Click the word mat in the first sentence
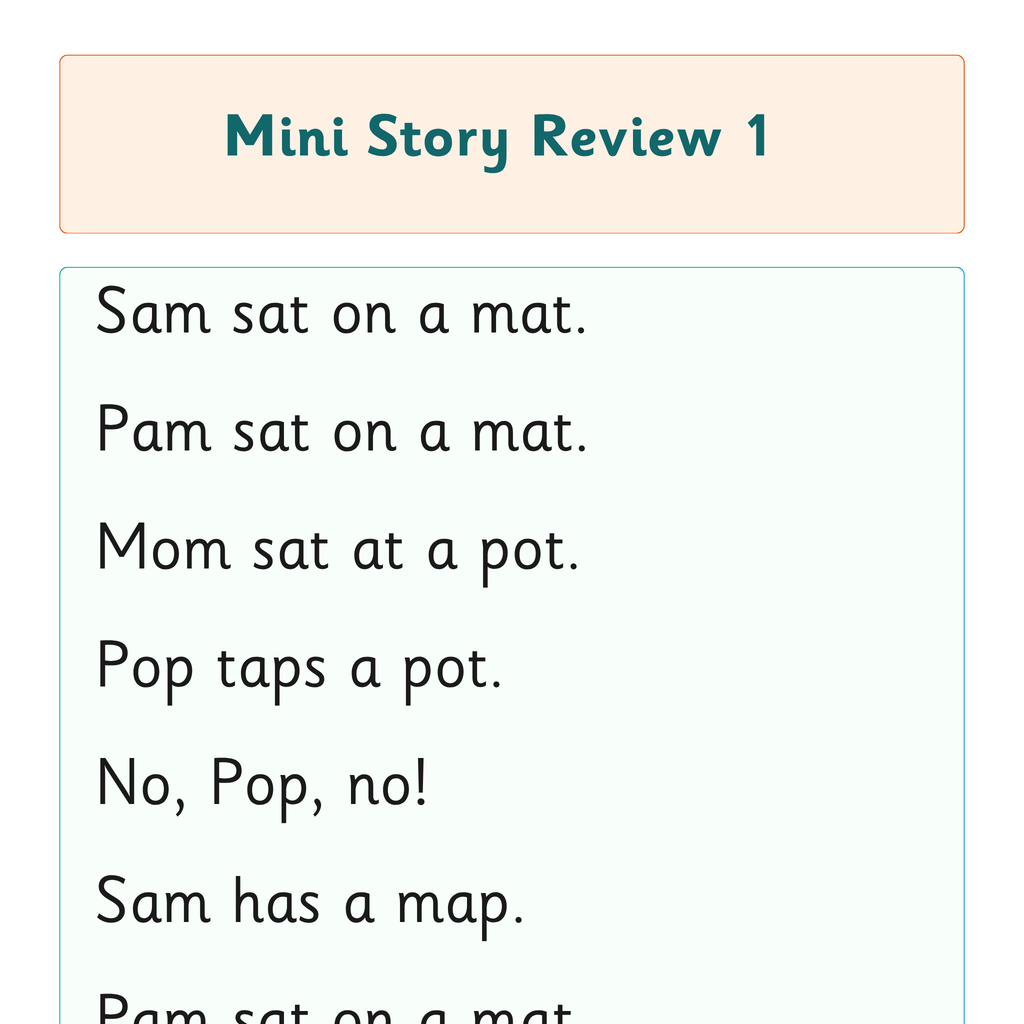The height and width of the screenshot is (1024, 1024). pyautogui.click(x=528, y=314)
